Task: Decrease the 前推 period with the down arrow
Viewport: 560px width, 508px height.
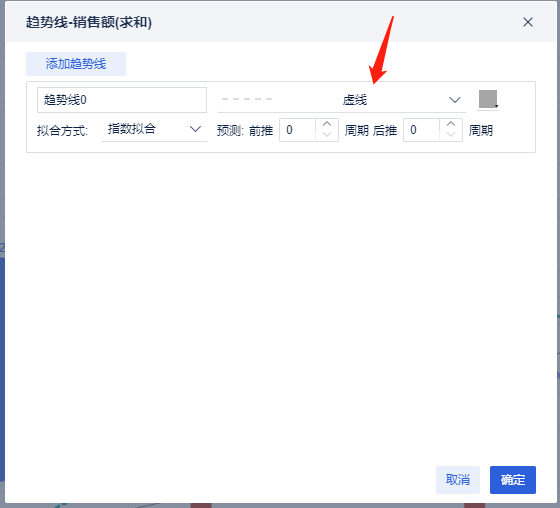Action: (x=327, y=135)
